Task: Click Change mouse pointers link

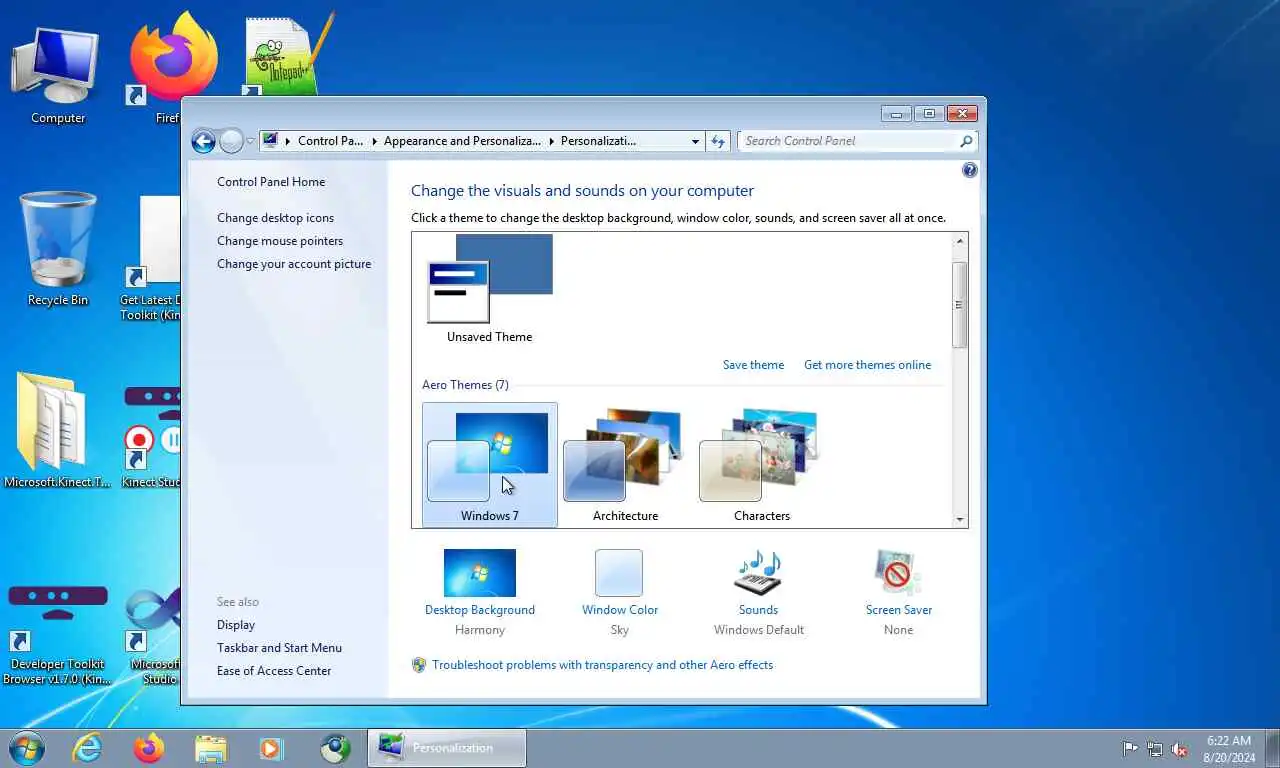Action: click(280, 241)
